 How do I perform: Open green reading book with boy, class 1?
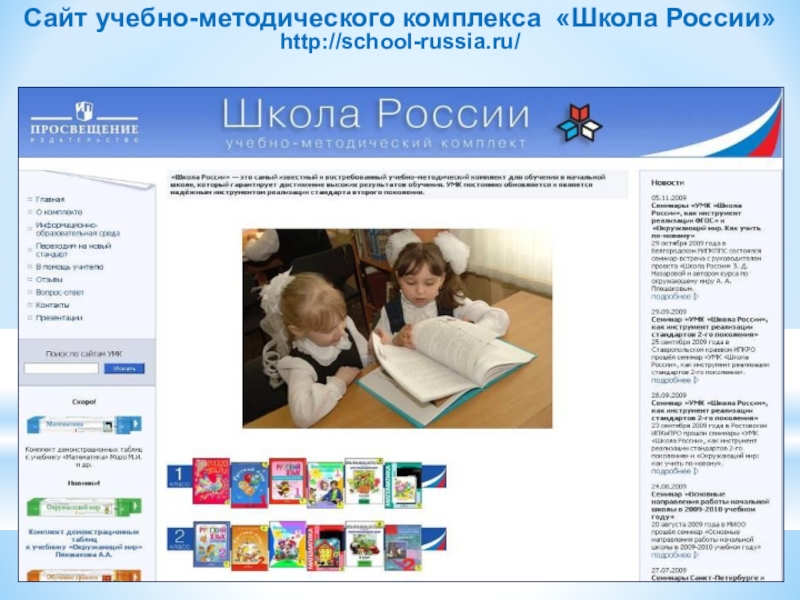pyautogui.click(x=326, y=485)
